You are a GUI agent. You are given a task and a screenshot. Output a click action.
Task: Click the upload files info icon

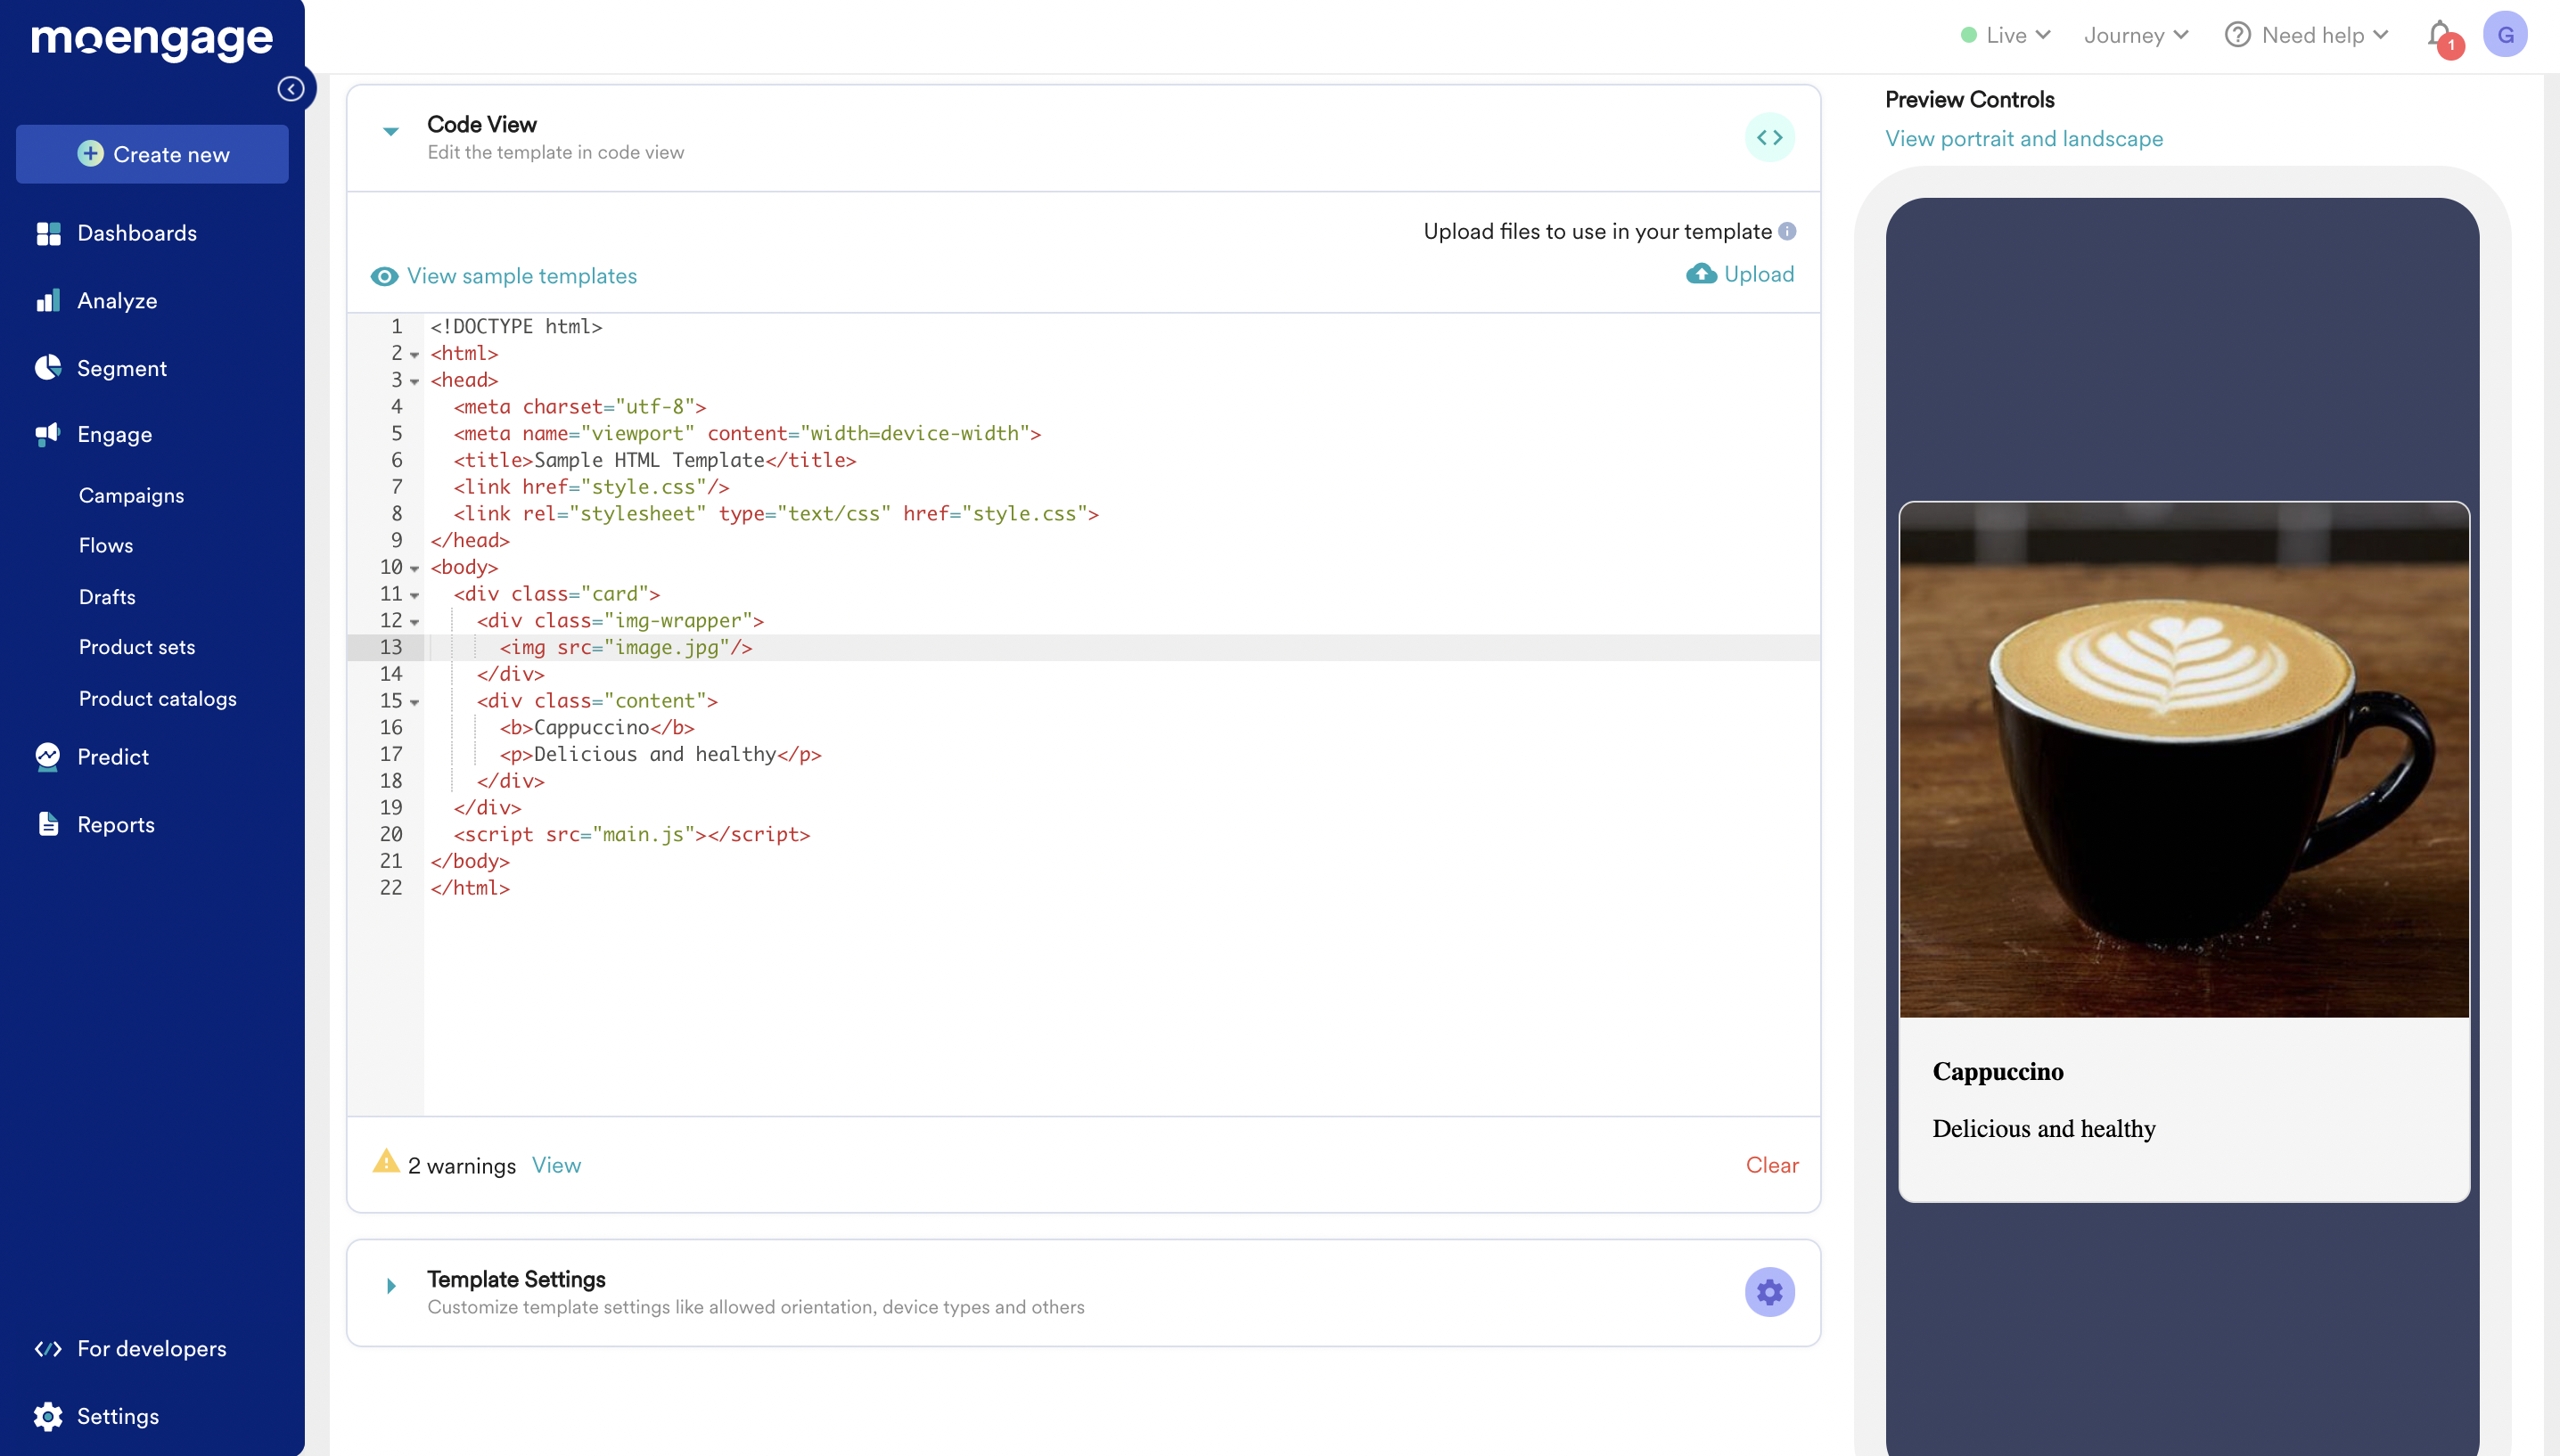[x=1787, y=231]
